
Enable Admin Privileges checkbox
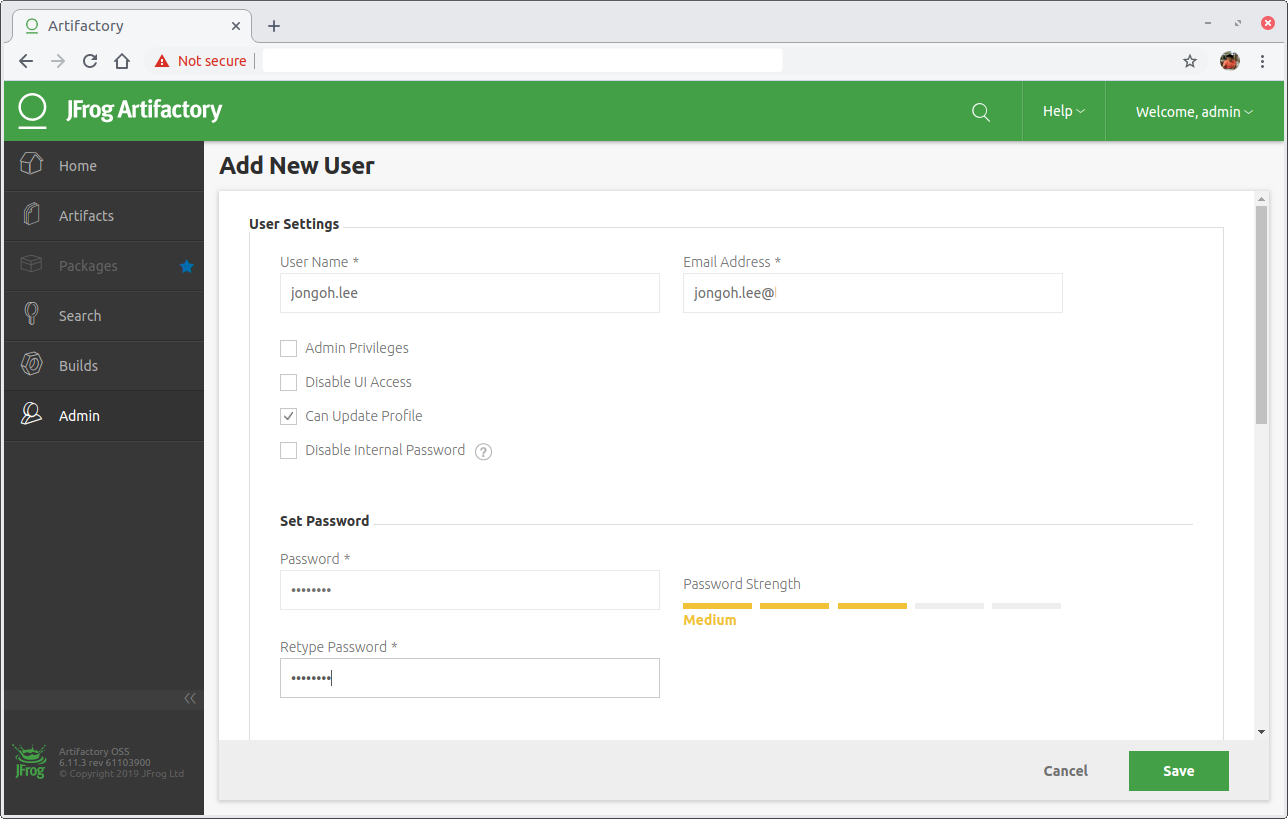pos(289,348)
